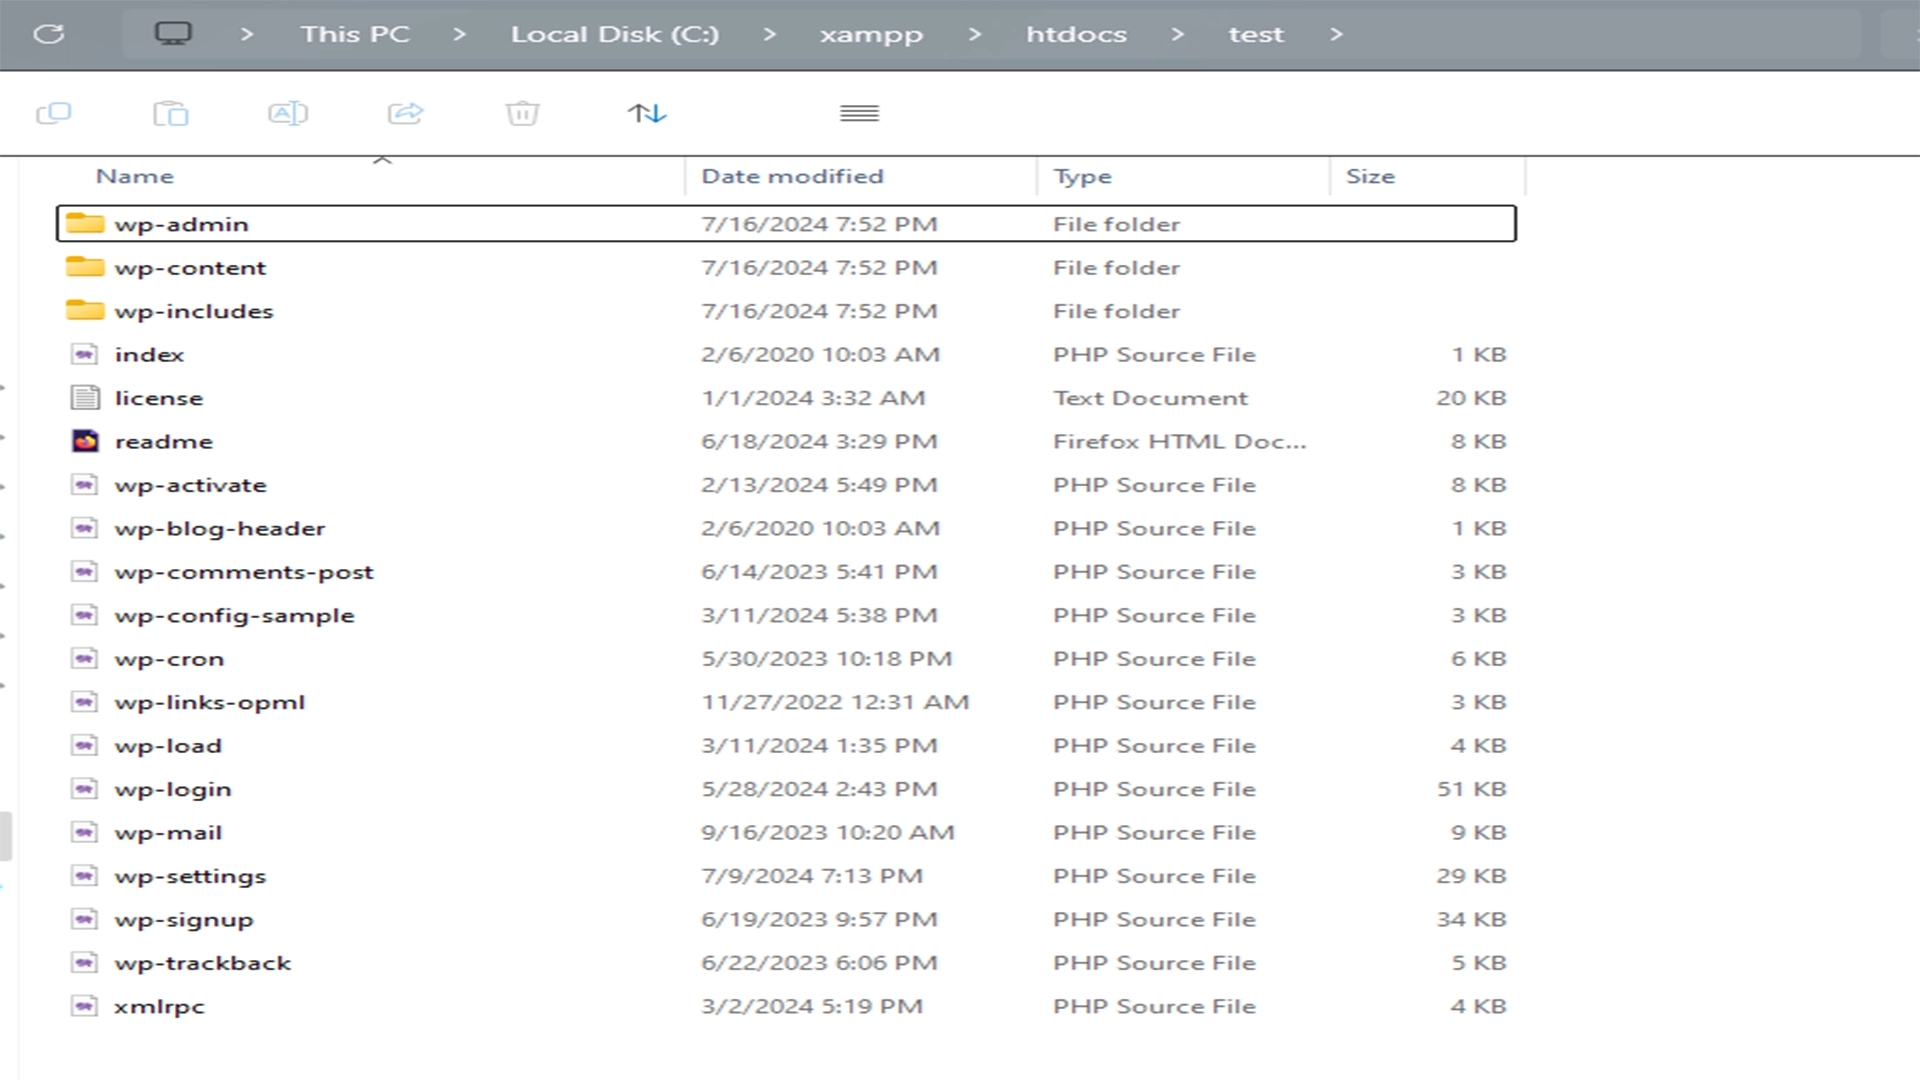The width and height of the screenshot is (1920, 1080).
Task: Click the 51 KB size of wp-login
Action: coord(1471,789)
